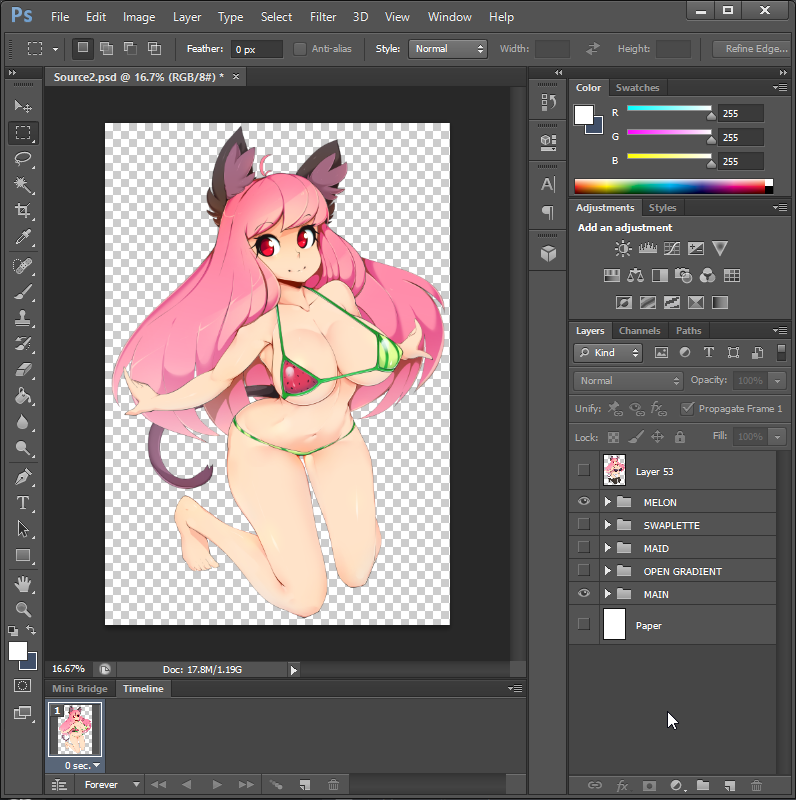The height and width of the screenshot is (800, 796).
Task: Select the Dodge tool
Action: (22, 448)
